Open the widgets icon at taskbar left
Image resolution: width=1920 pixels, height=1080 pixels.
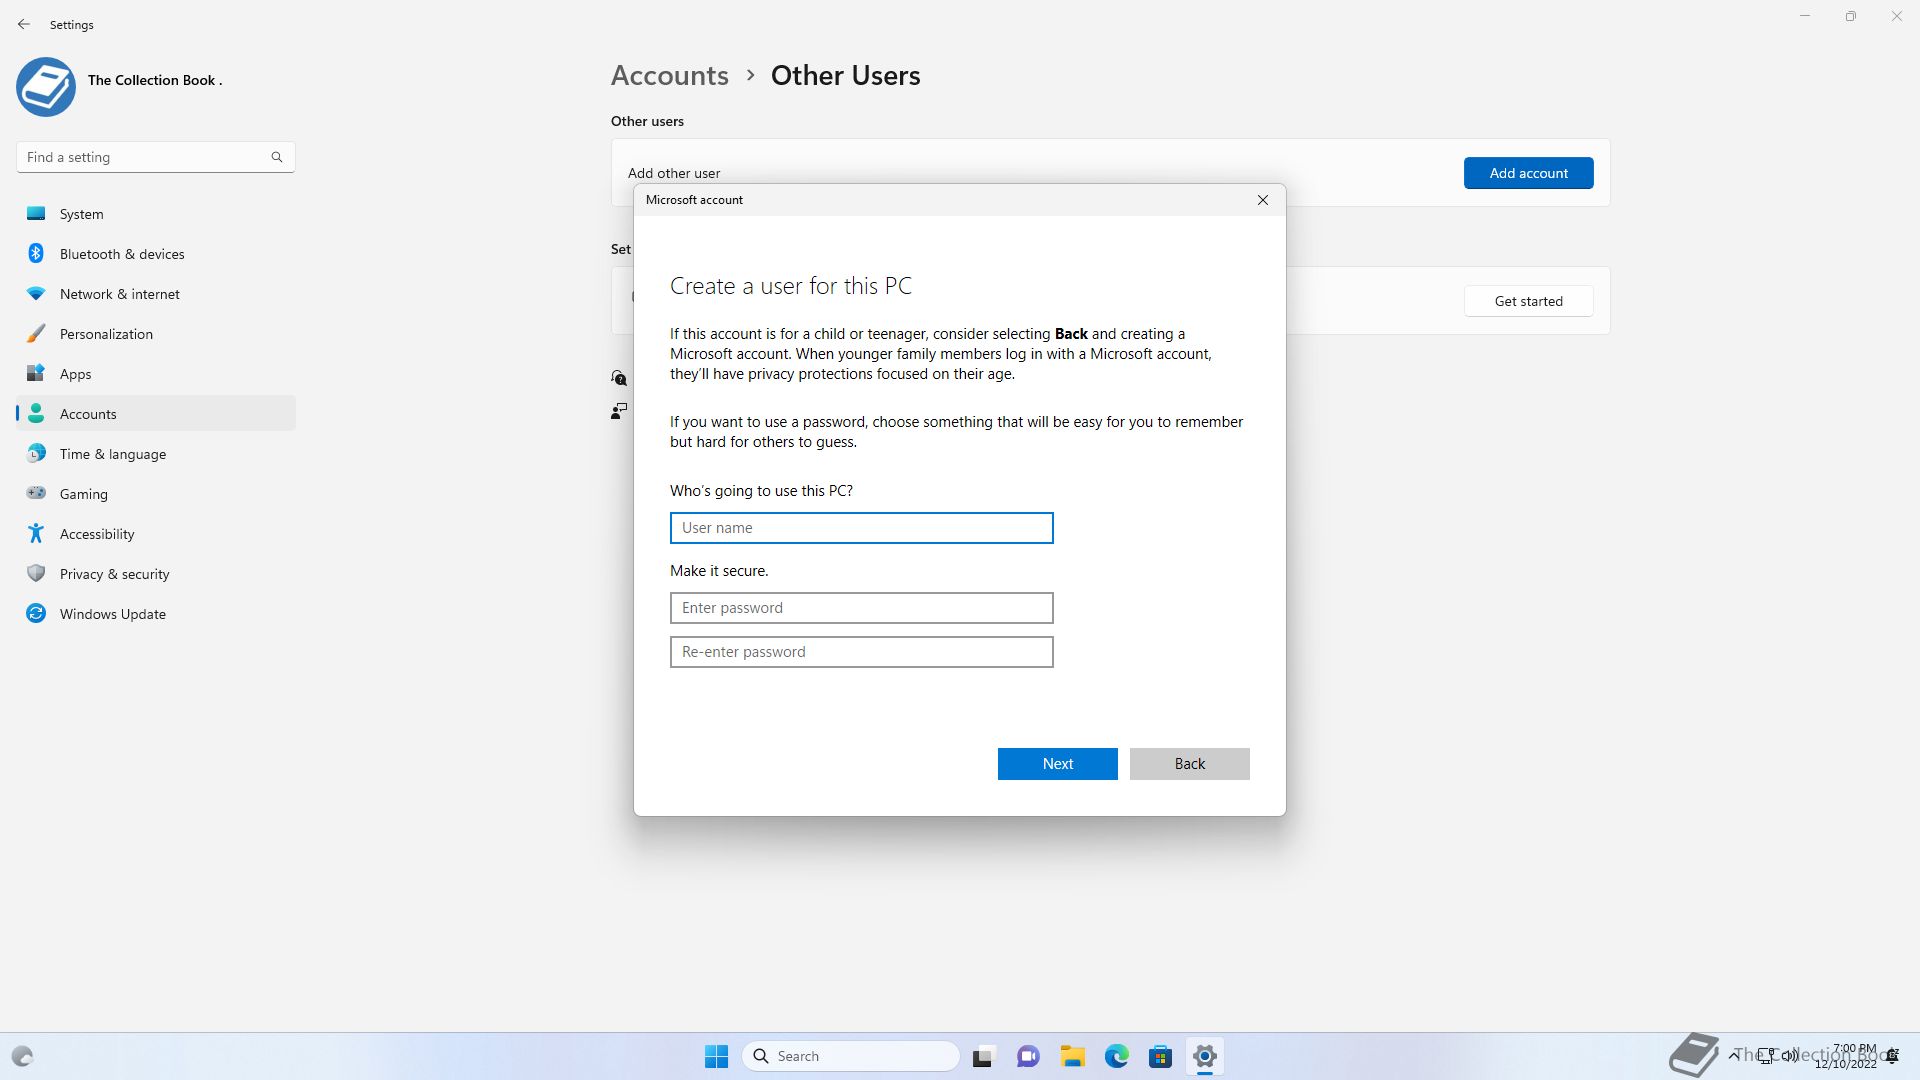click(x=22, y=1056)
